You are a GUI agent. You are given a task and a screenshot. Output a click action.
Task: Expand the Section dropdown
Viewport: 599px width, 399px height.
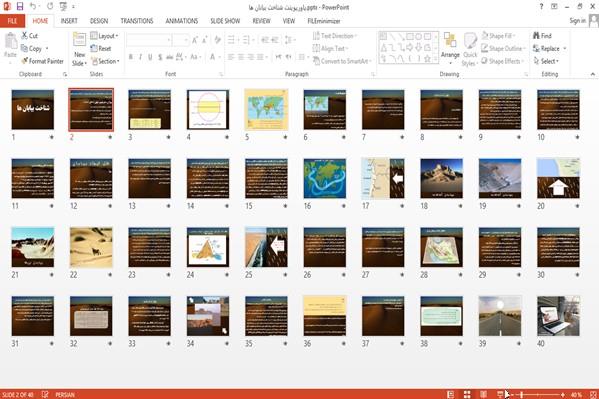coord(105,61)
